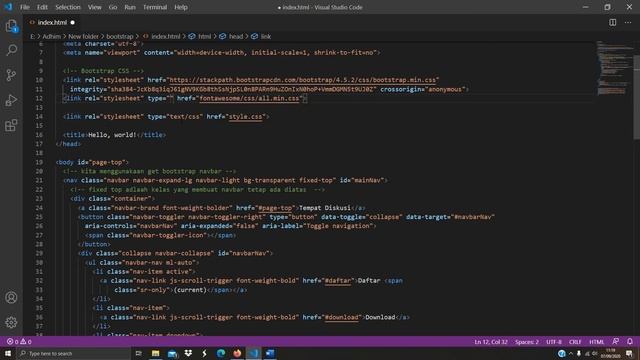Image resolution: width=640 pixels, height=360 pixels.
Task: Click the VS Code logo icon
Action: pos(8,7)
